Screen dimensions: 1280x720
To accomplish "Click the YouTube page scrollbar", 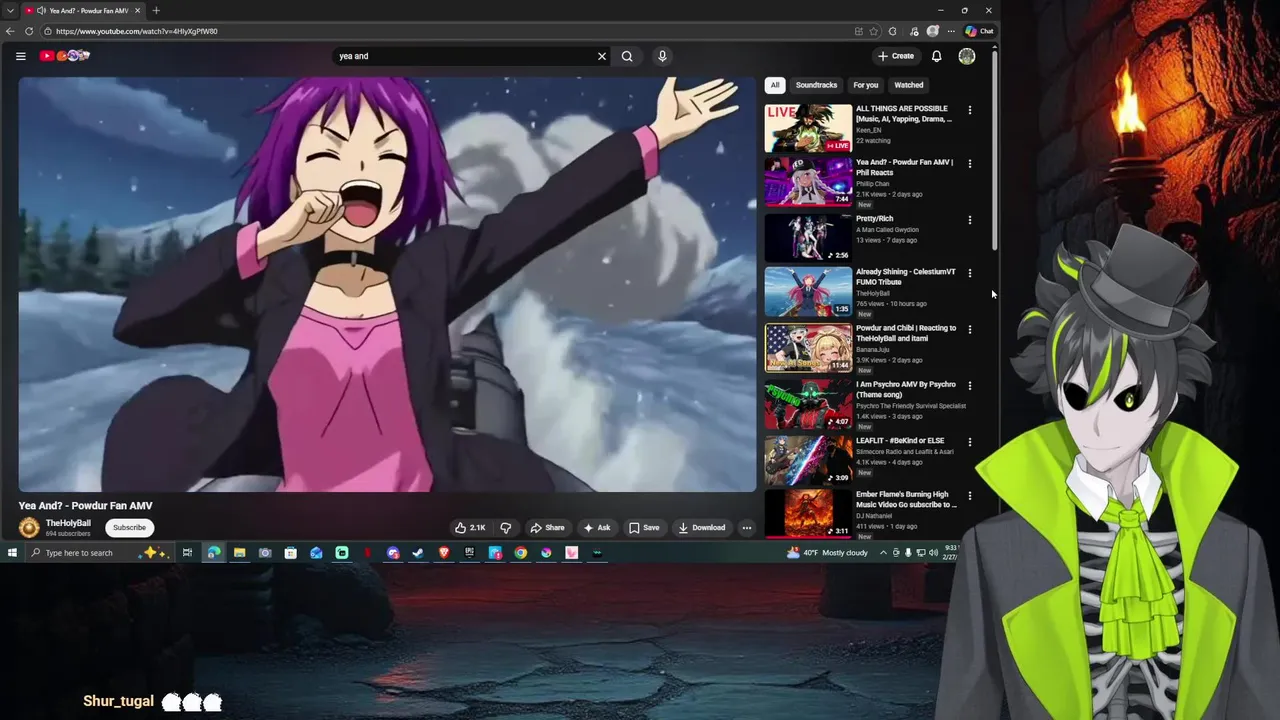I will click(995, 150).
